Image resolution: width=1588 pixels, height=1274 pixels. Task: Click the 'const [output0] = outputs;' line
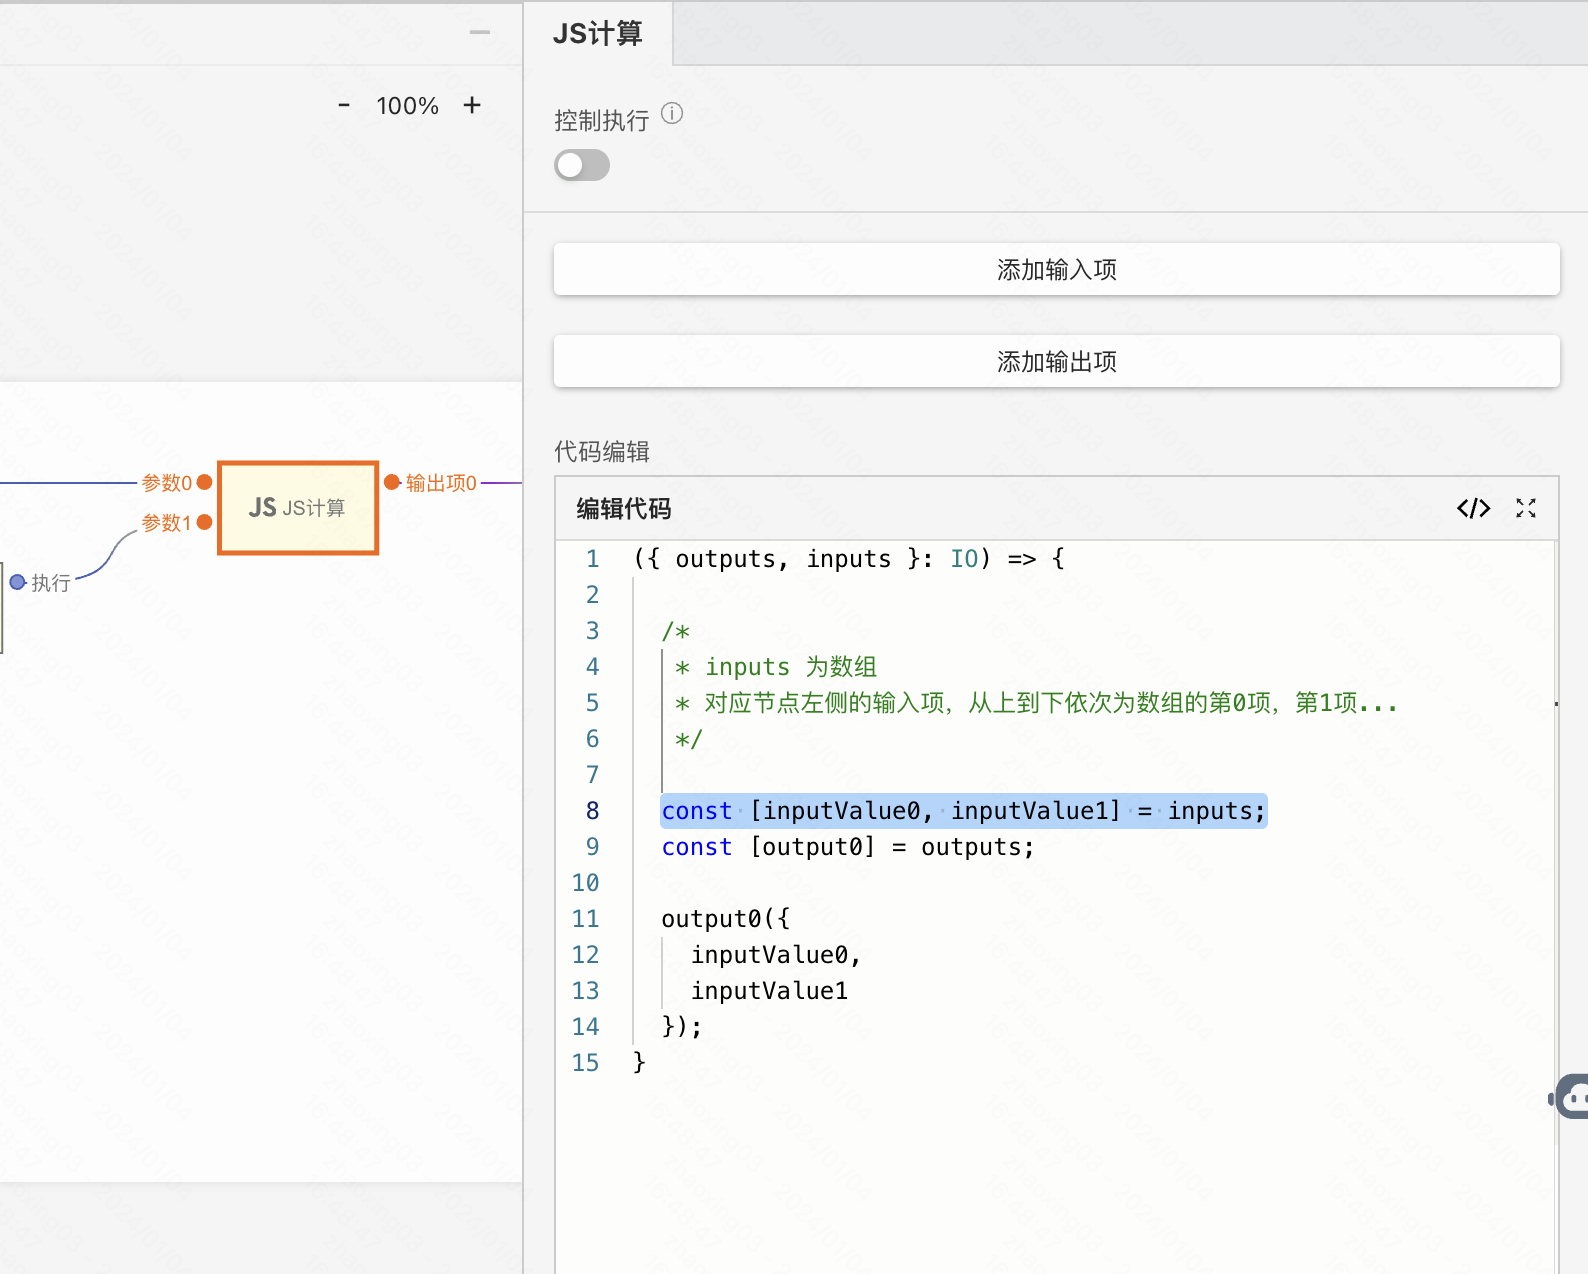tap(848, 847)
